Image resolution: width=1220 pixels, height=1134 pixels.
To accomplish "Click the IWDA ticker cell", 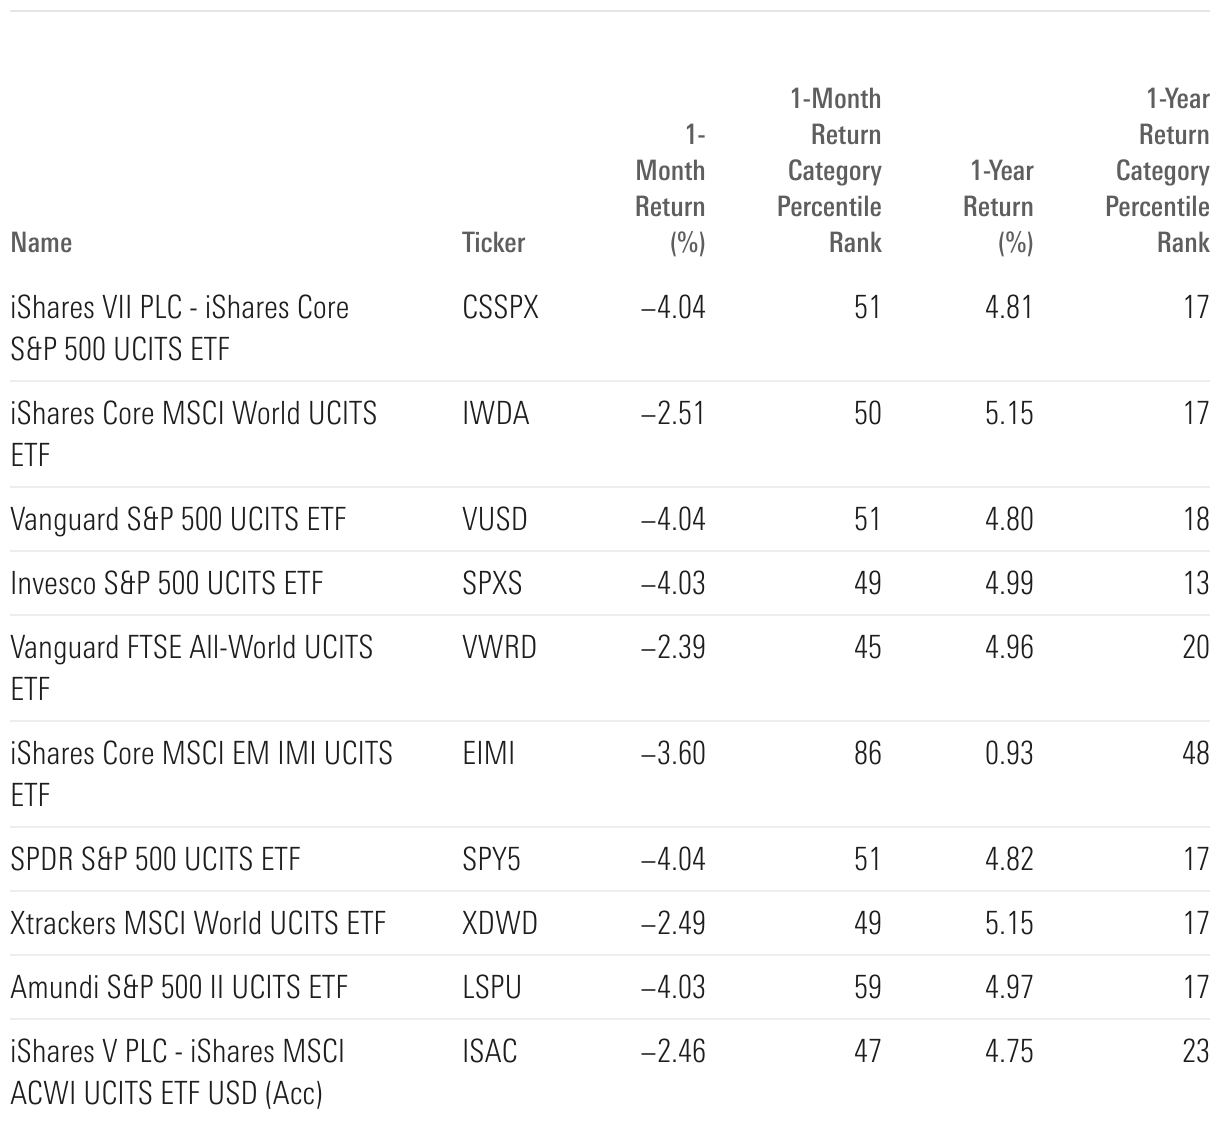I will (495, 414).
